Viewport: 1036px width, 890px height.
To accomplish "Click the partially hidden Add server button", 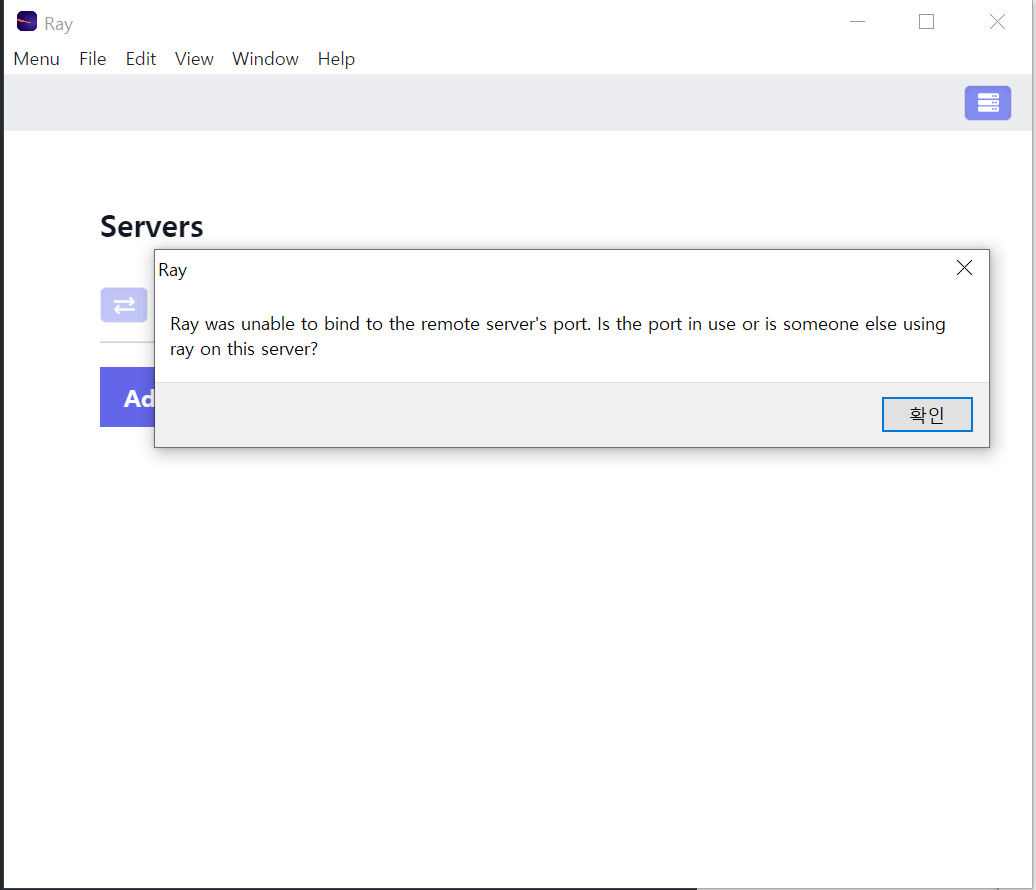I will pyautogui.click(x=127, y=397).
